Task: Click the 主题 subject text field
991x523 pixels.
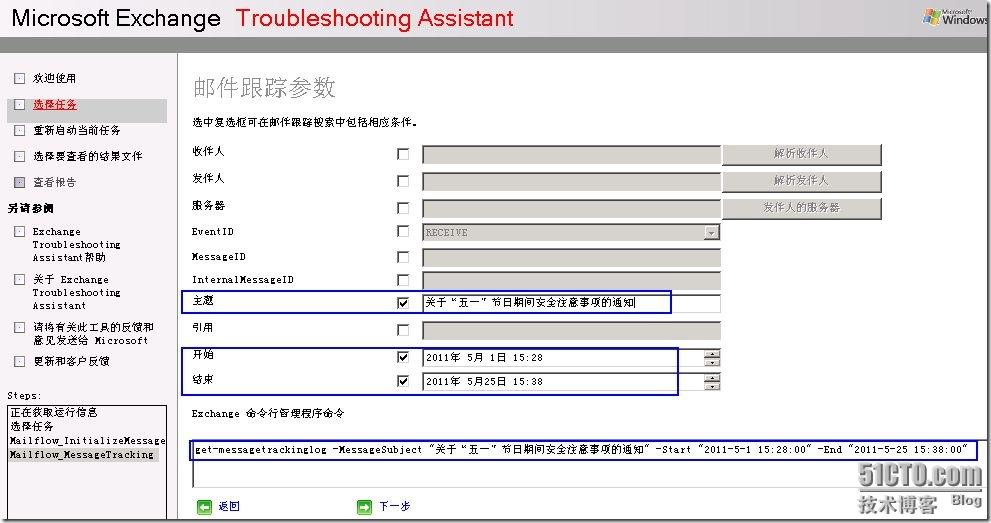Action: pyautogui.click(x=570, y=303)
